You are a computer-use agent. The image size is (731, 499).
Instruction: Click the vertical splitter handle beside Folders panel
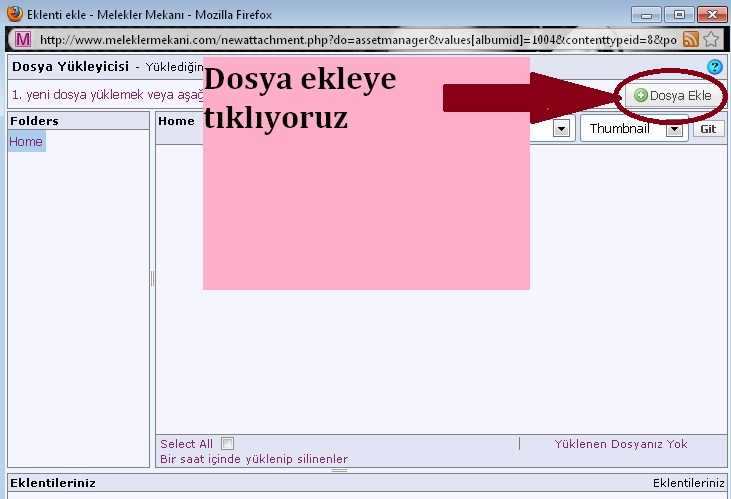pos(152,278)
